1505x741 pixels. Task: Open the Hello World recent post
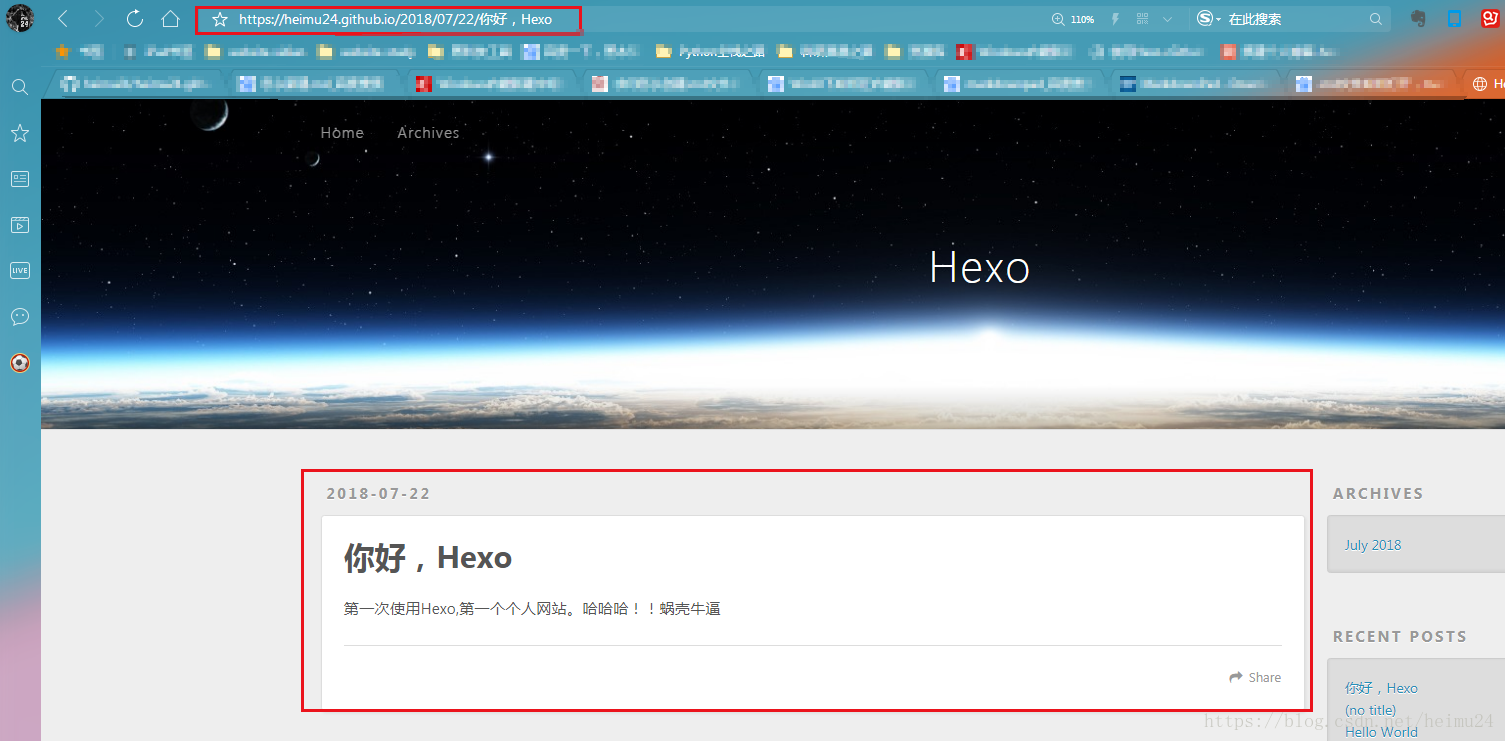coord(1381,732)
